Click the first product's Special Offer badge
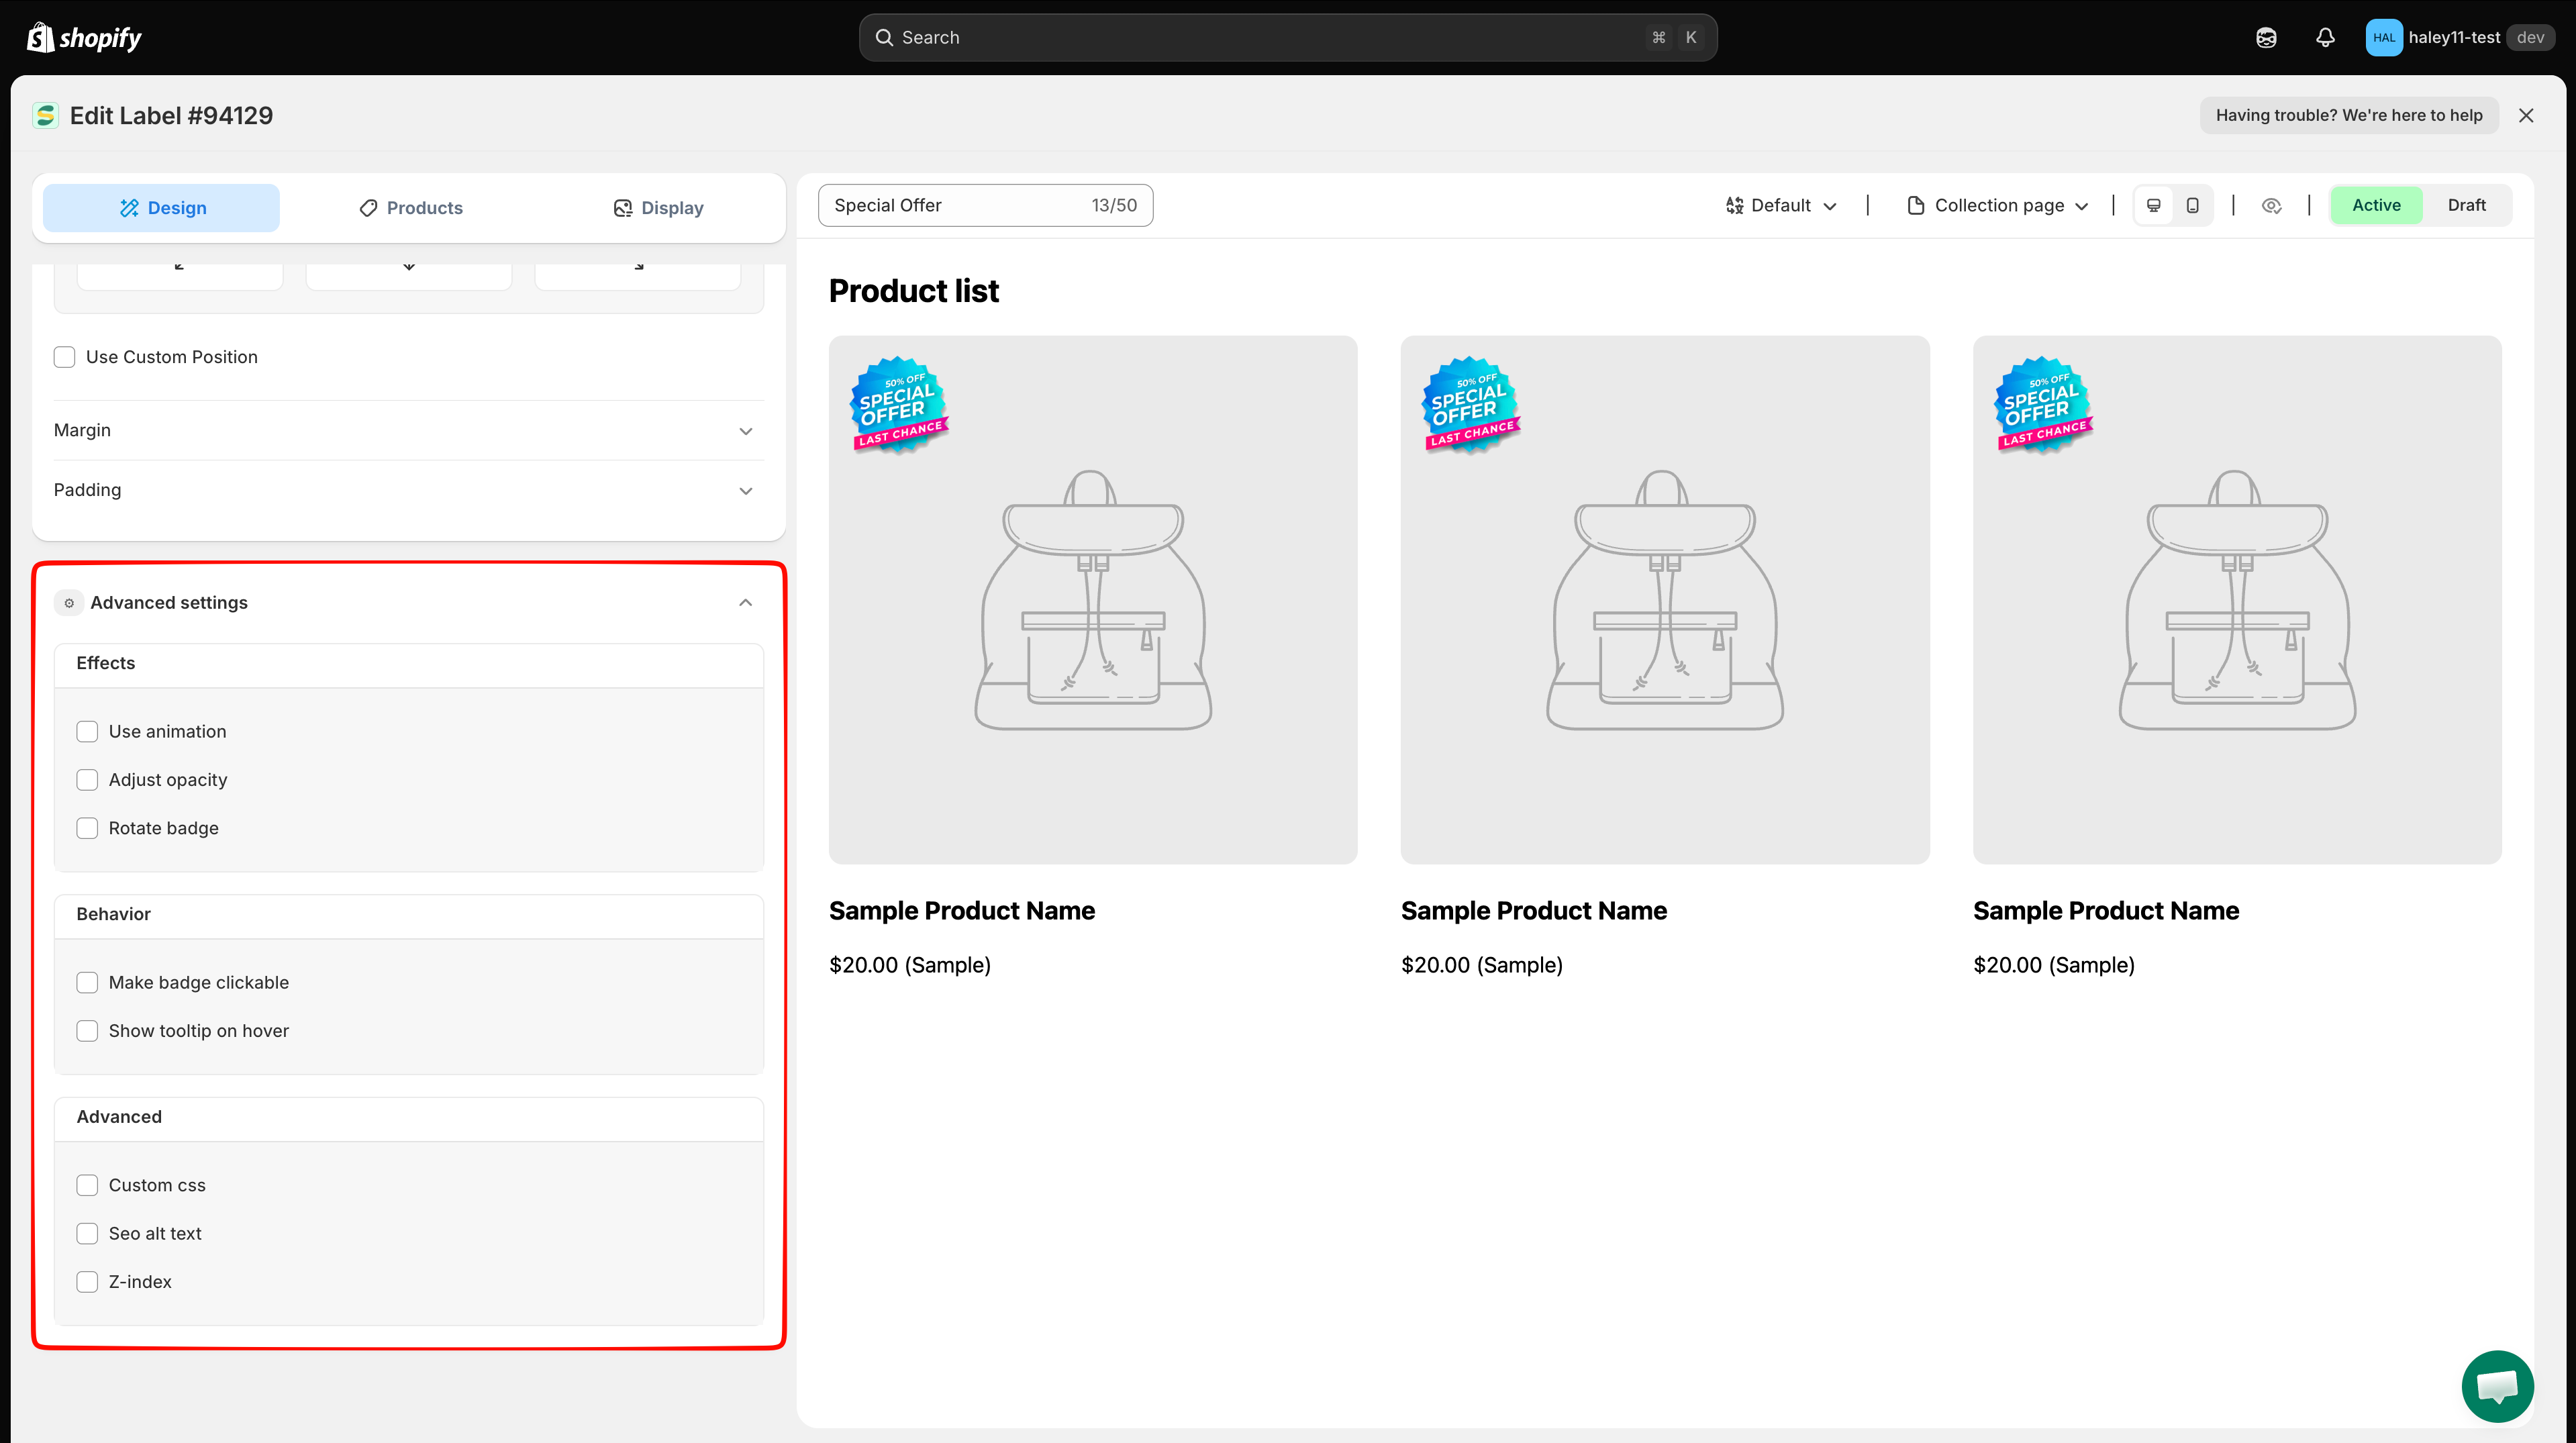 pyautogui.click(x=899, y=405)
